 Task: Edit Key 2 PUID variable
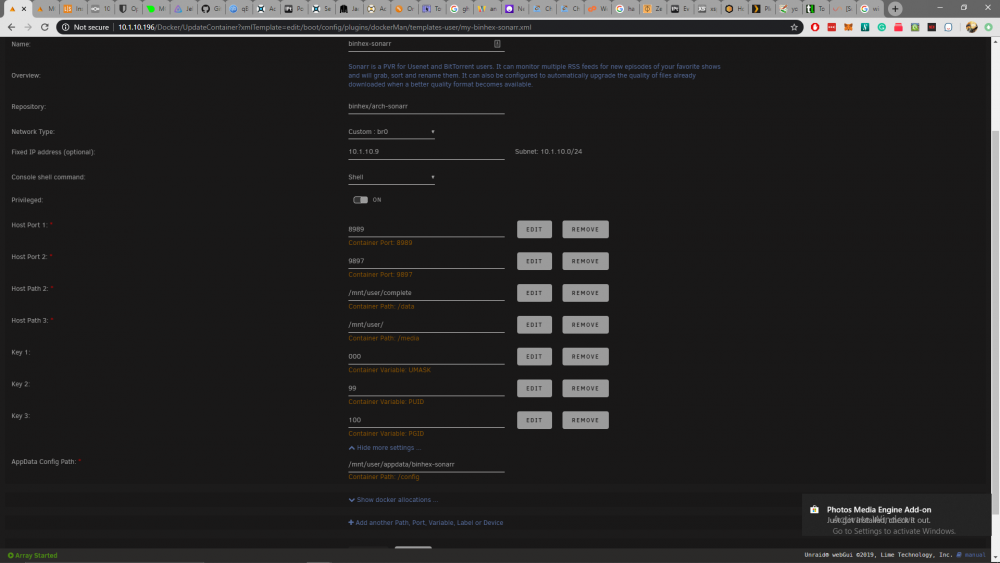pos(534,388)
